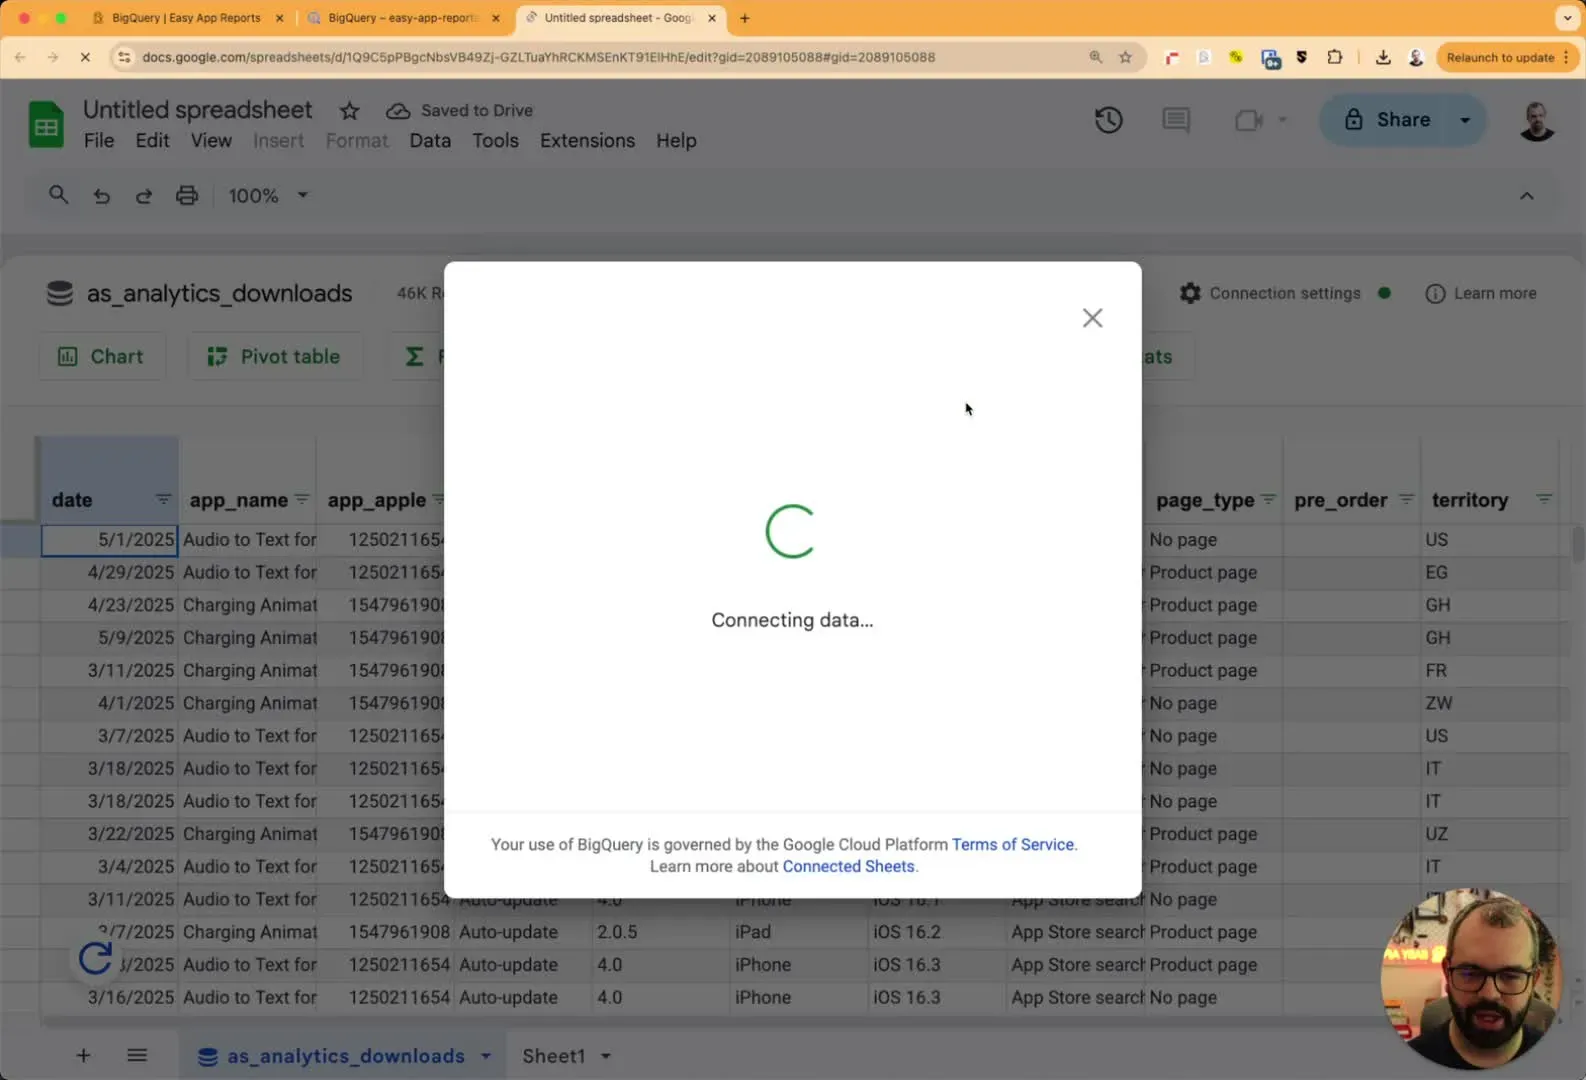Open the app_name column filter

tap(301, 499)
